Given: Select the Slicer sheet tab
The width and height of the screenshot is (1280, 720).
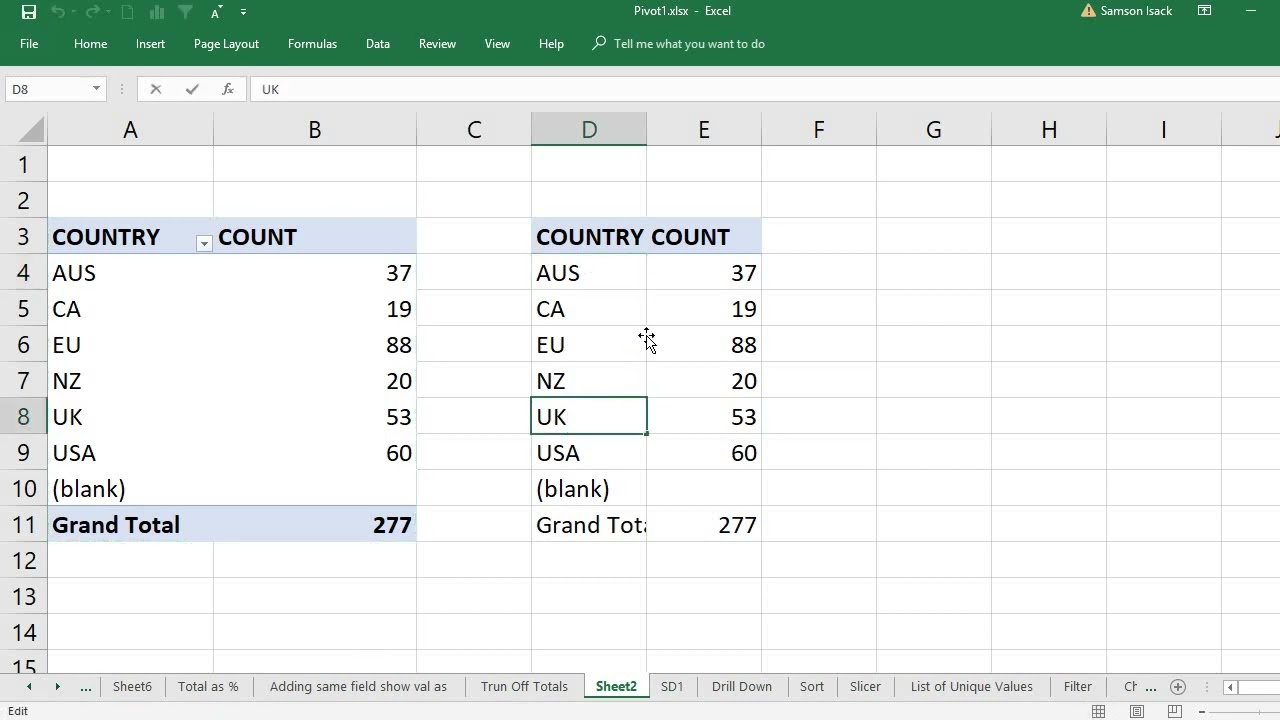Looking at the screenshot, I should click(865, 687).
